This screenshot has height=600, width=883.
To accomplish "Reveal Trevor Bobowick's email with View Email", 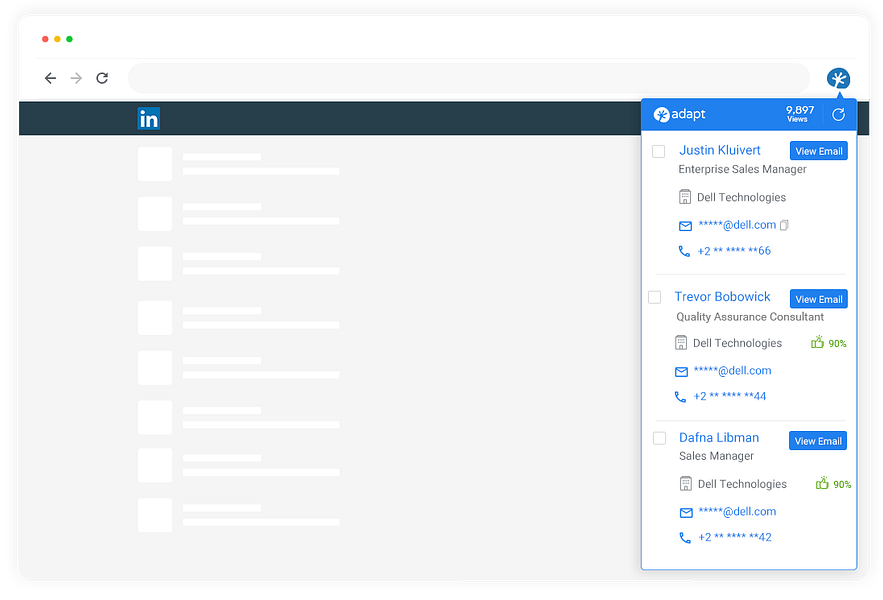I will [x=819, y=299].
